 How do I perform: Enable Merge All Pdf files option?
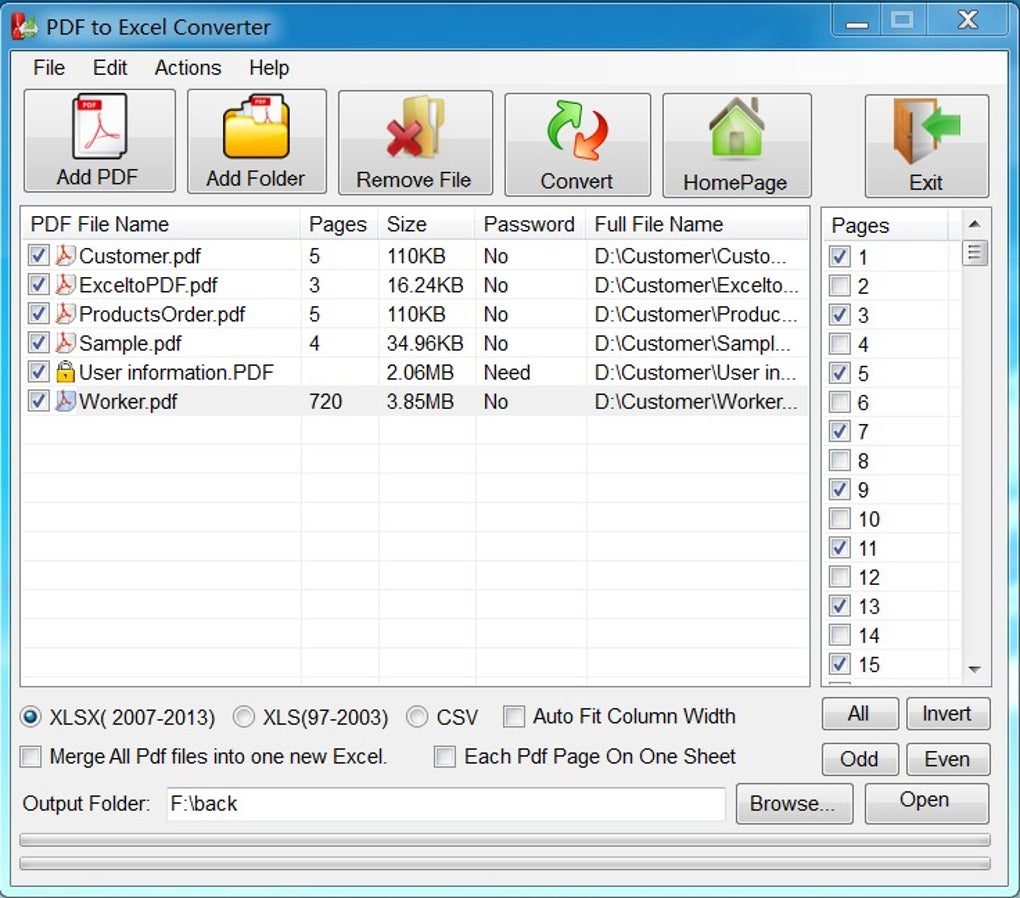point(30,757)
